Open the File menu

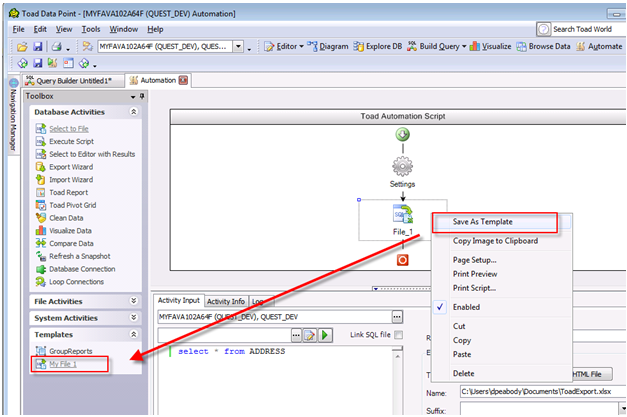point(18,29)
